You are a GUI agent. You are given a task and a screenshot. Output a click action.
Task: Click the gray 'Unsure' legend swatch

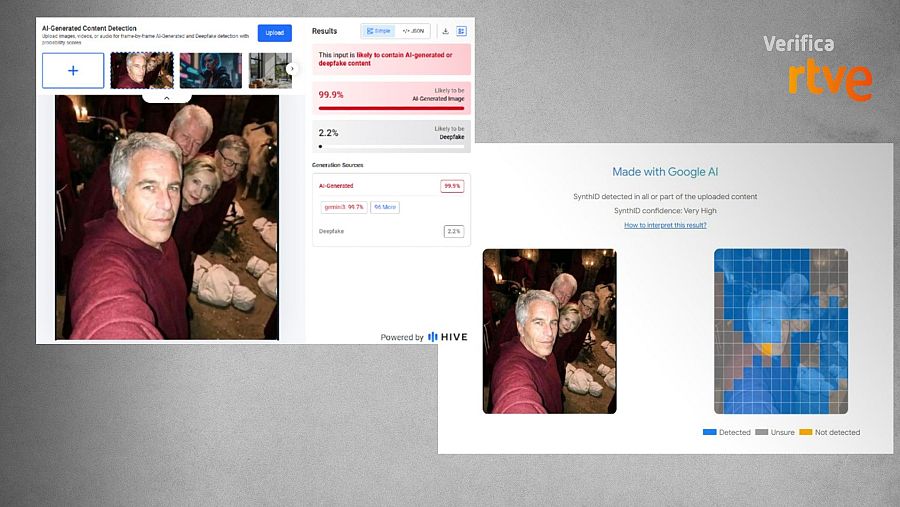point(762,432)
